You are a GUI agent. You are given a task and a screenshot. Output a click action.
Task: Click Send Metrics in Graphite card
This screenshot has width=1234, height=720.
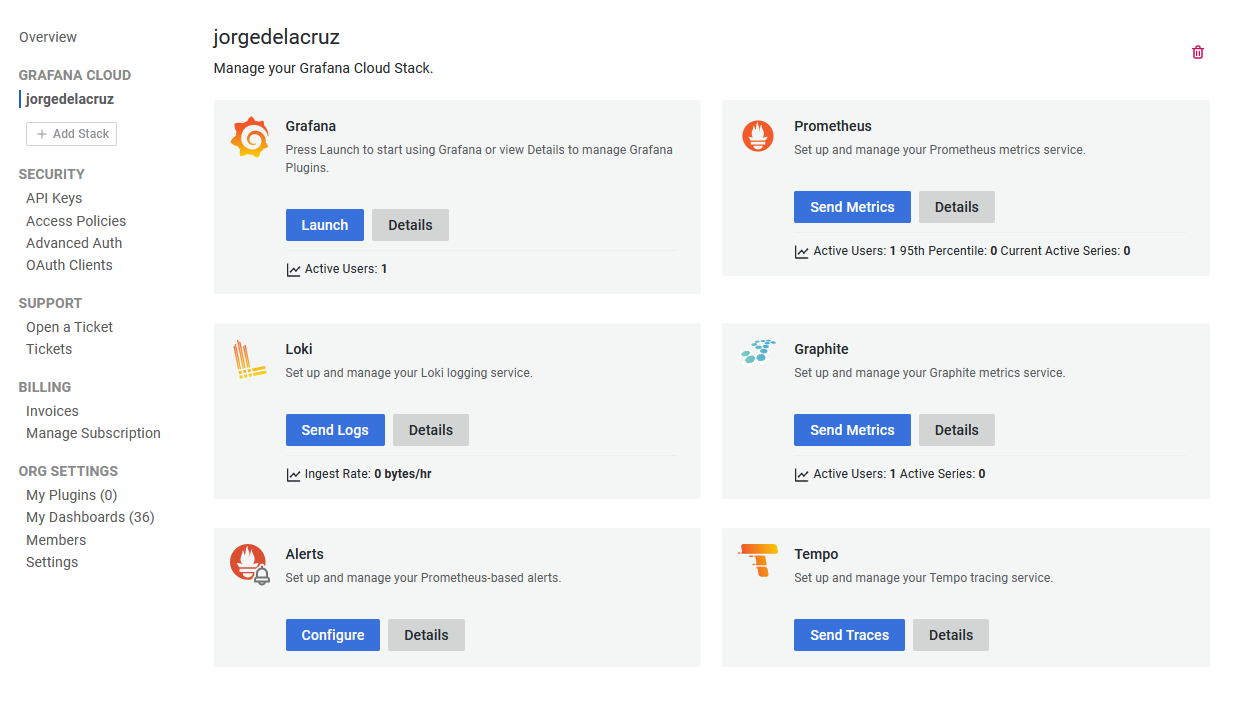pyautogui.click(x=852, y=430)
